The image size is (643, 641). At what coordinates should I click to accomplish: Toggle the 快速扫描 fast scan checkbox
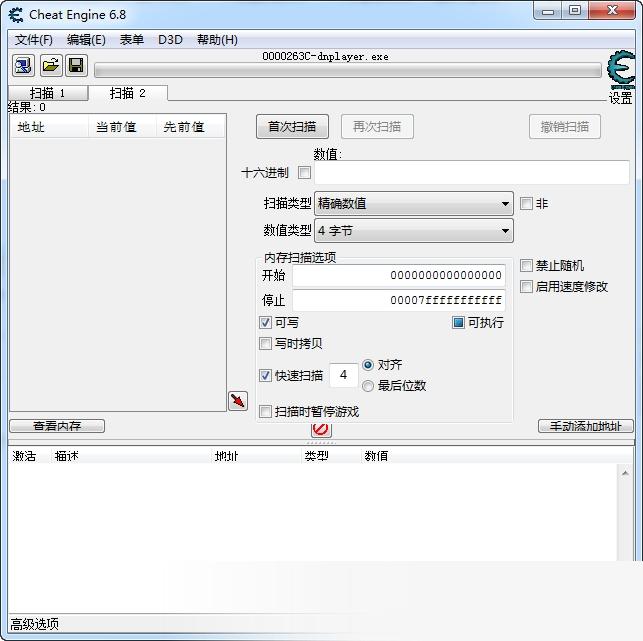[265, 375]
